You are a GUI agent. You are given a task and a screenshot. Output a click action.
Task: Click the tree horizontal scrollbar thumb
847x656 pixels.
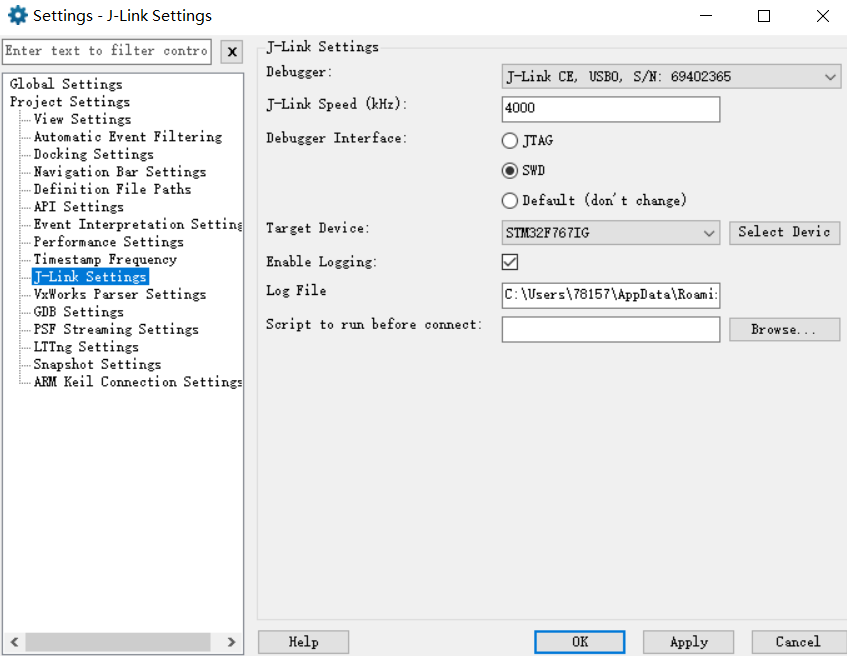coord(118,642)
